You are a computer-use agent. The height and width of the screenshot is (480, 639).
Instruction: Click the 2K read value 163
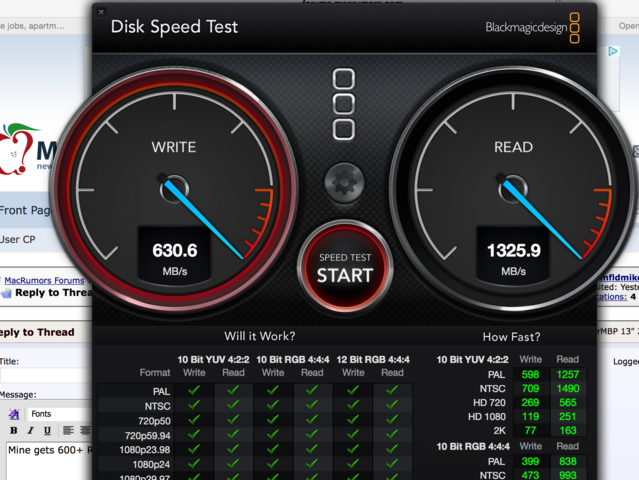pyautogui.click(x=568, y=430)
